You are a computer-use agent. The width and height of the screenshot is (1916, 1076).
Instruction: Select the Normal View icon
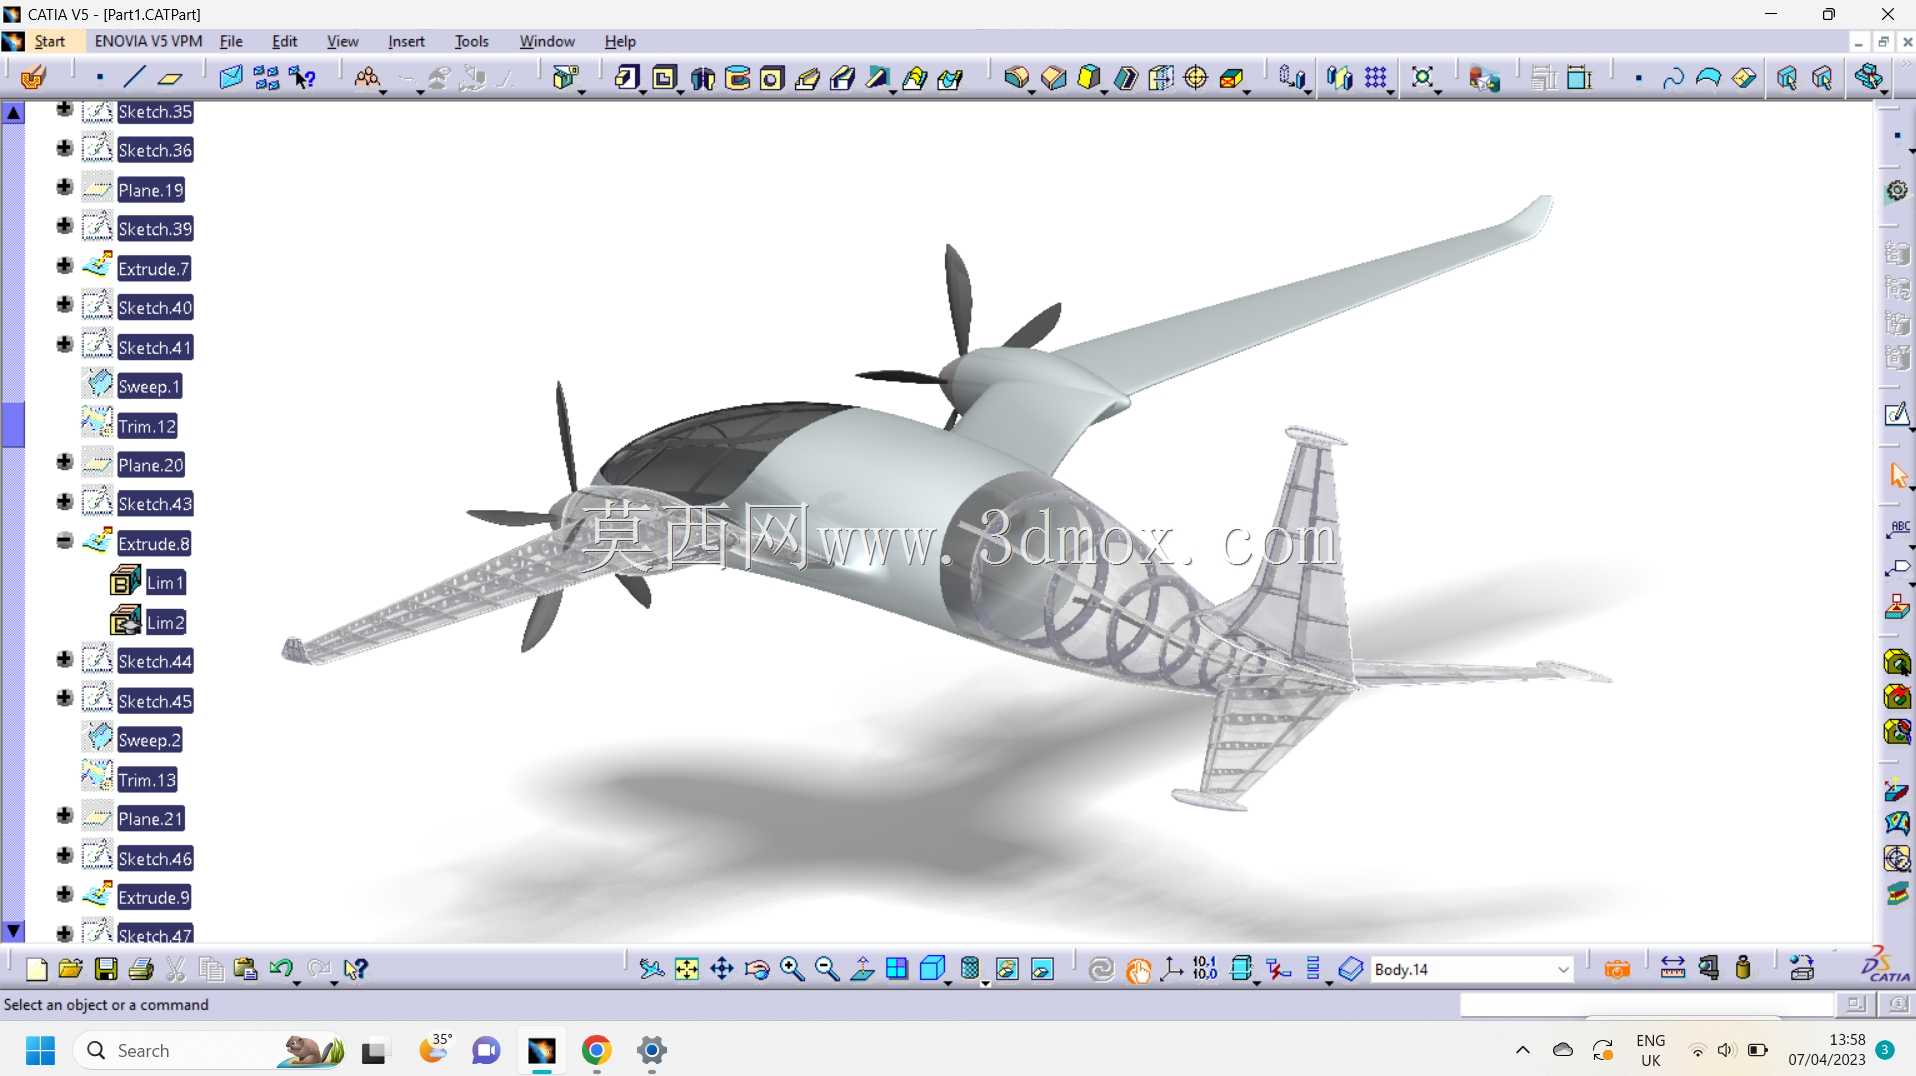click(862, 968)
